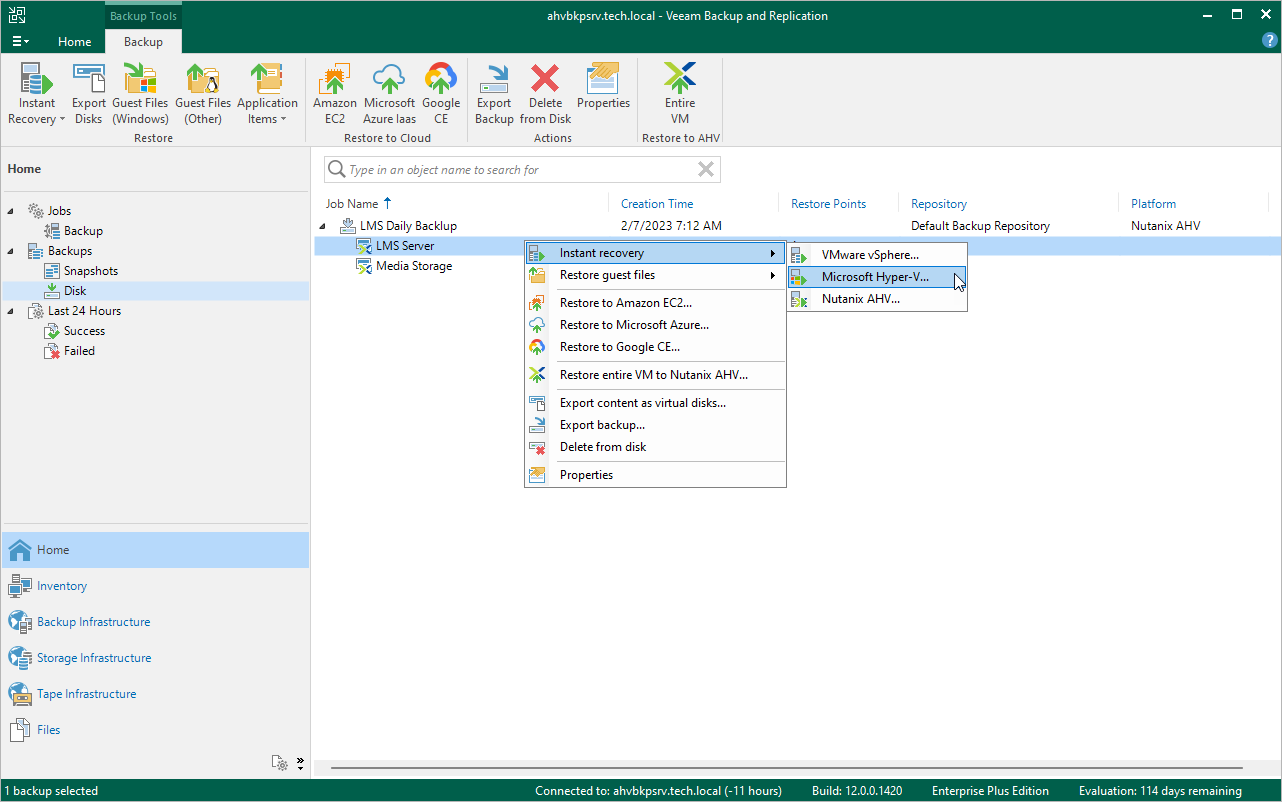Clear the search box with X icon
This screenshot has width=1282, height=802.
tap(706, 169)
